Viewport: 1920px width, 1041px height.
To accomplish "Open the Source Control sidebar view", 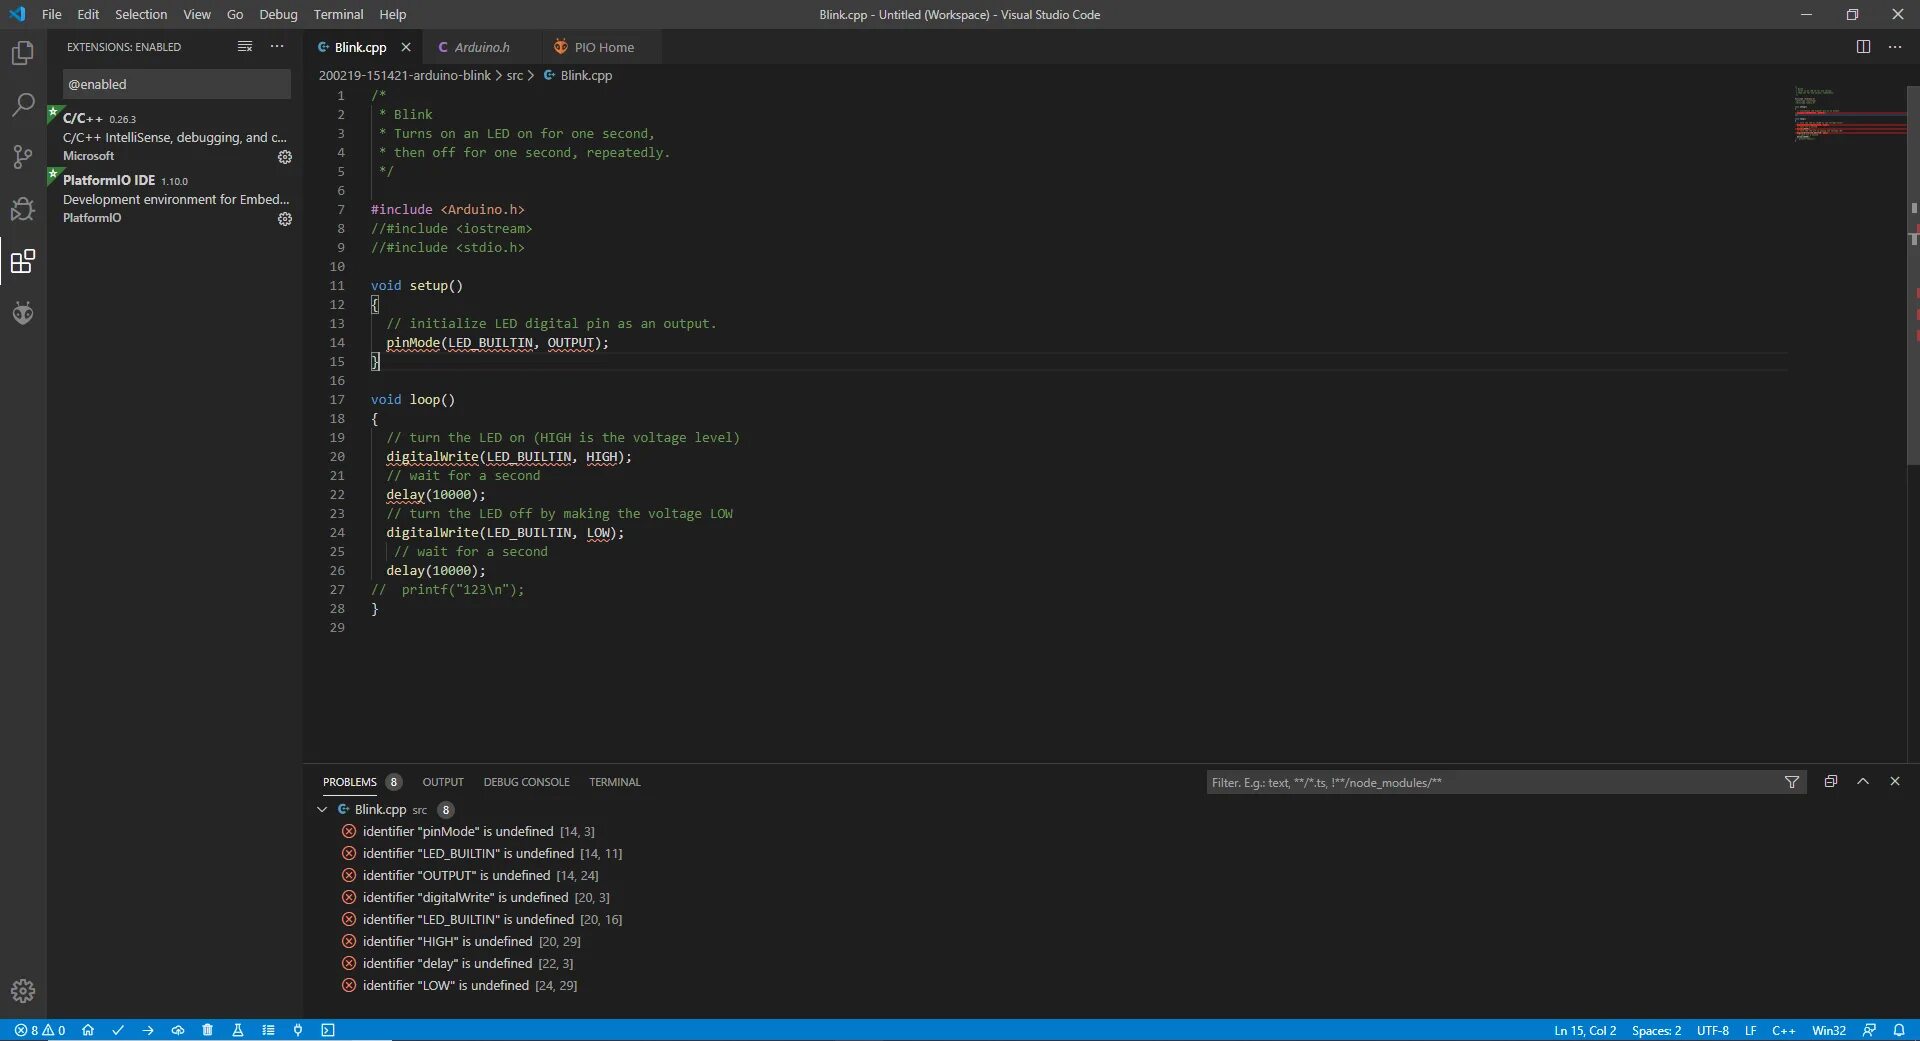I will (22, 157).
